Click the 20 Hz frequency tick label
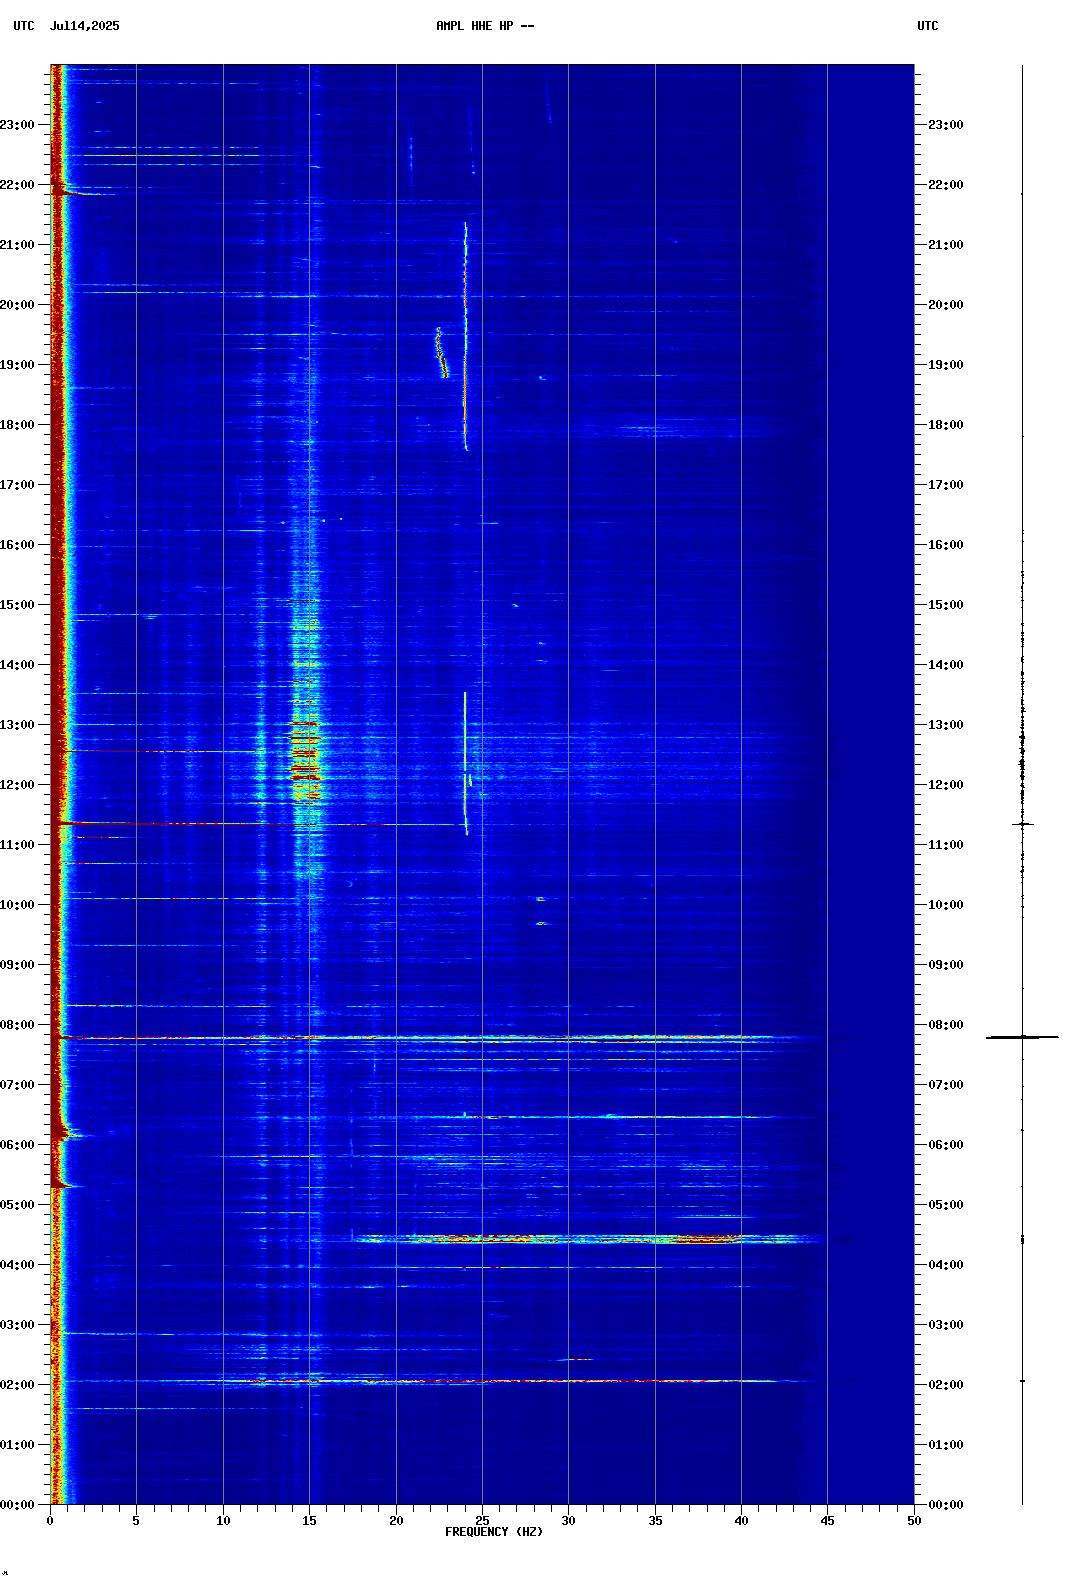1066x1584 pixels. 396,1521
